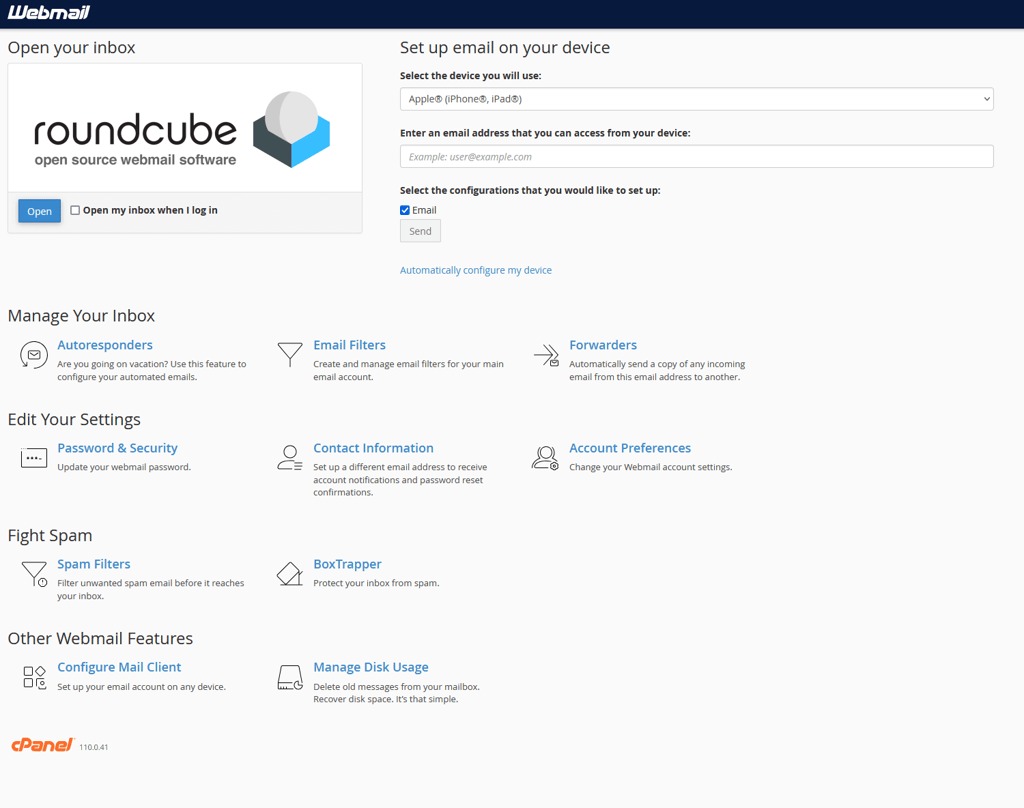The image size is (1024, 808).
Task: Click the 'Other Webmail Features' heading
Action: [101, 638]
